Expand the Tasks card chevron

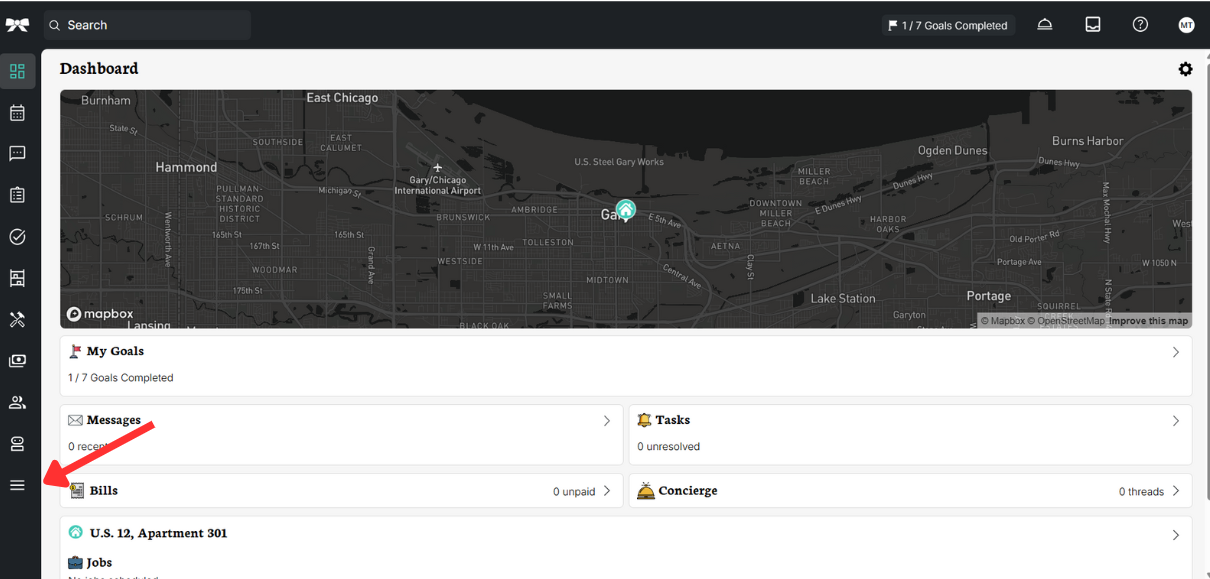pyautogui.click(x=1176, y=421)
